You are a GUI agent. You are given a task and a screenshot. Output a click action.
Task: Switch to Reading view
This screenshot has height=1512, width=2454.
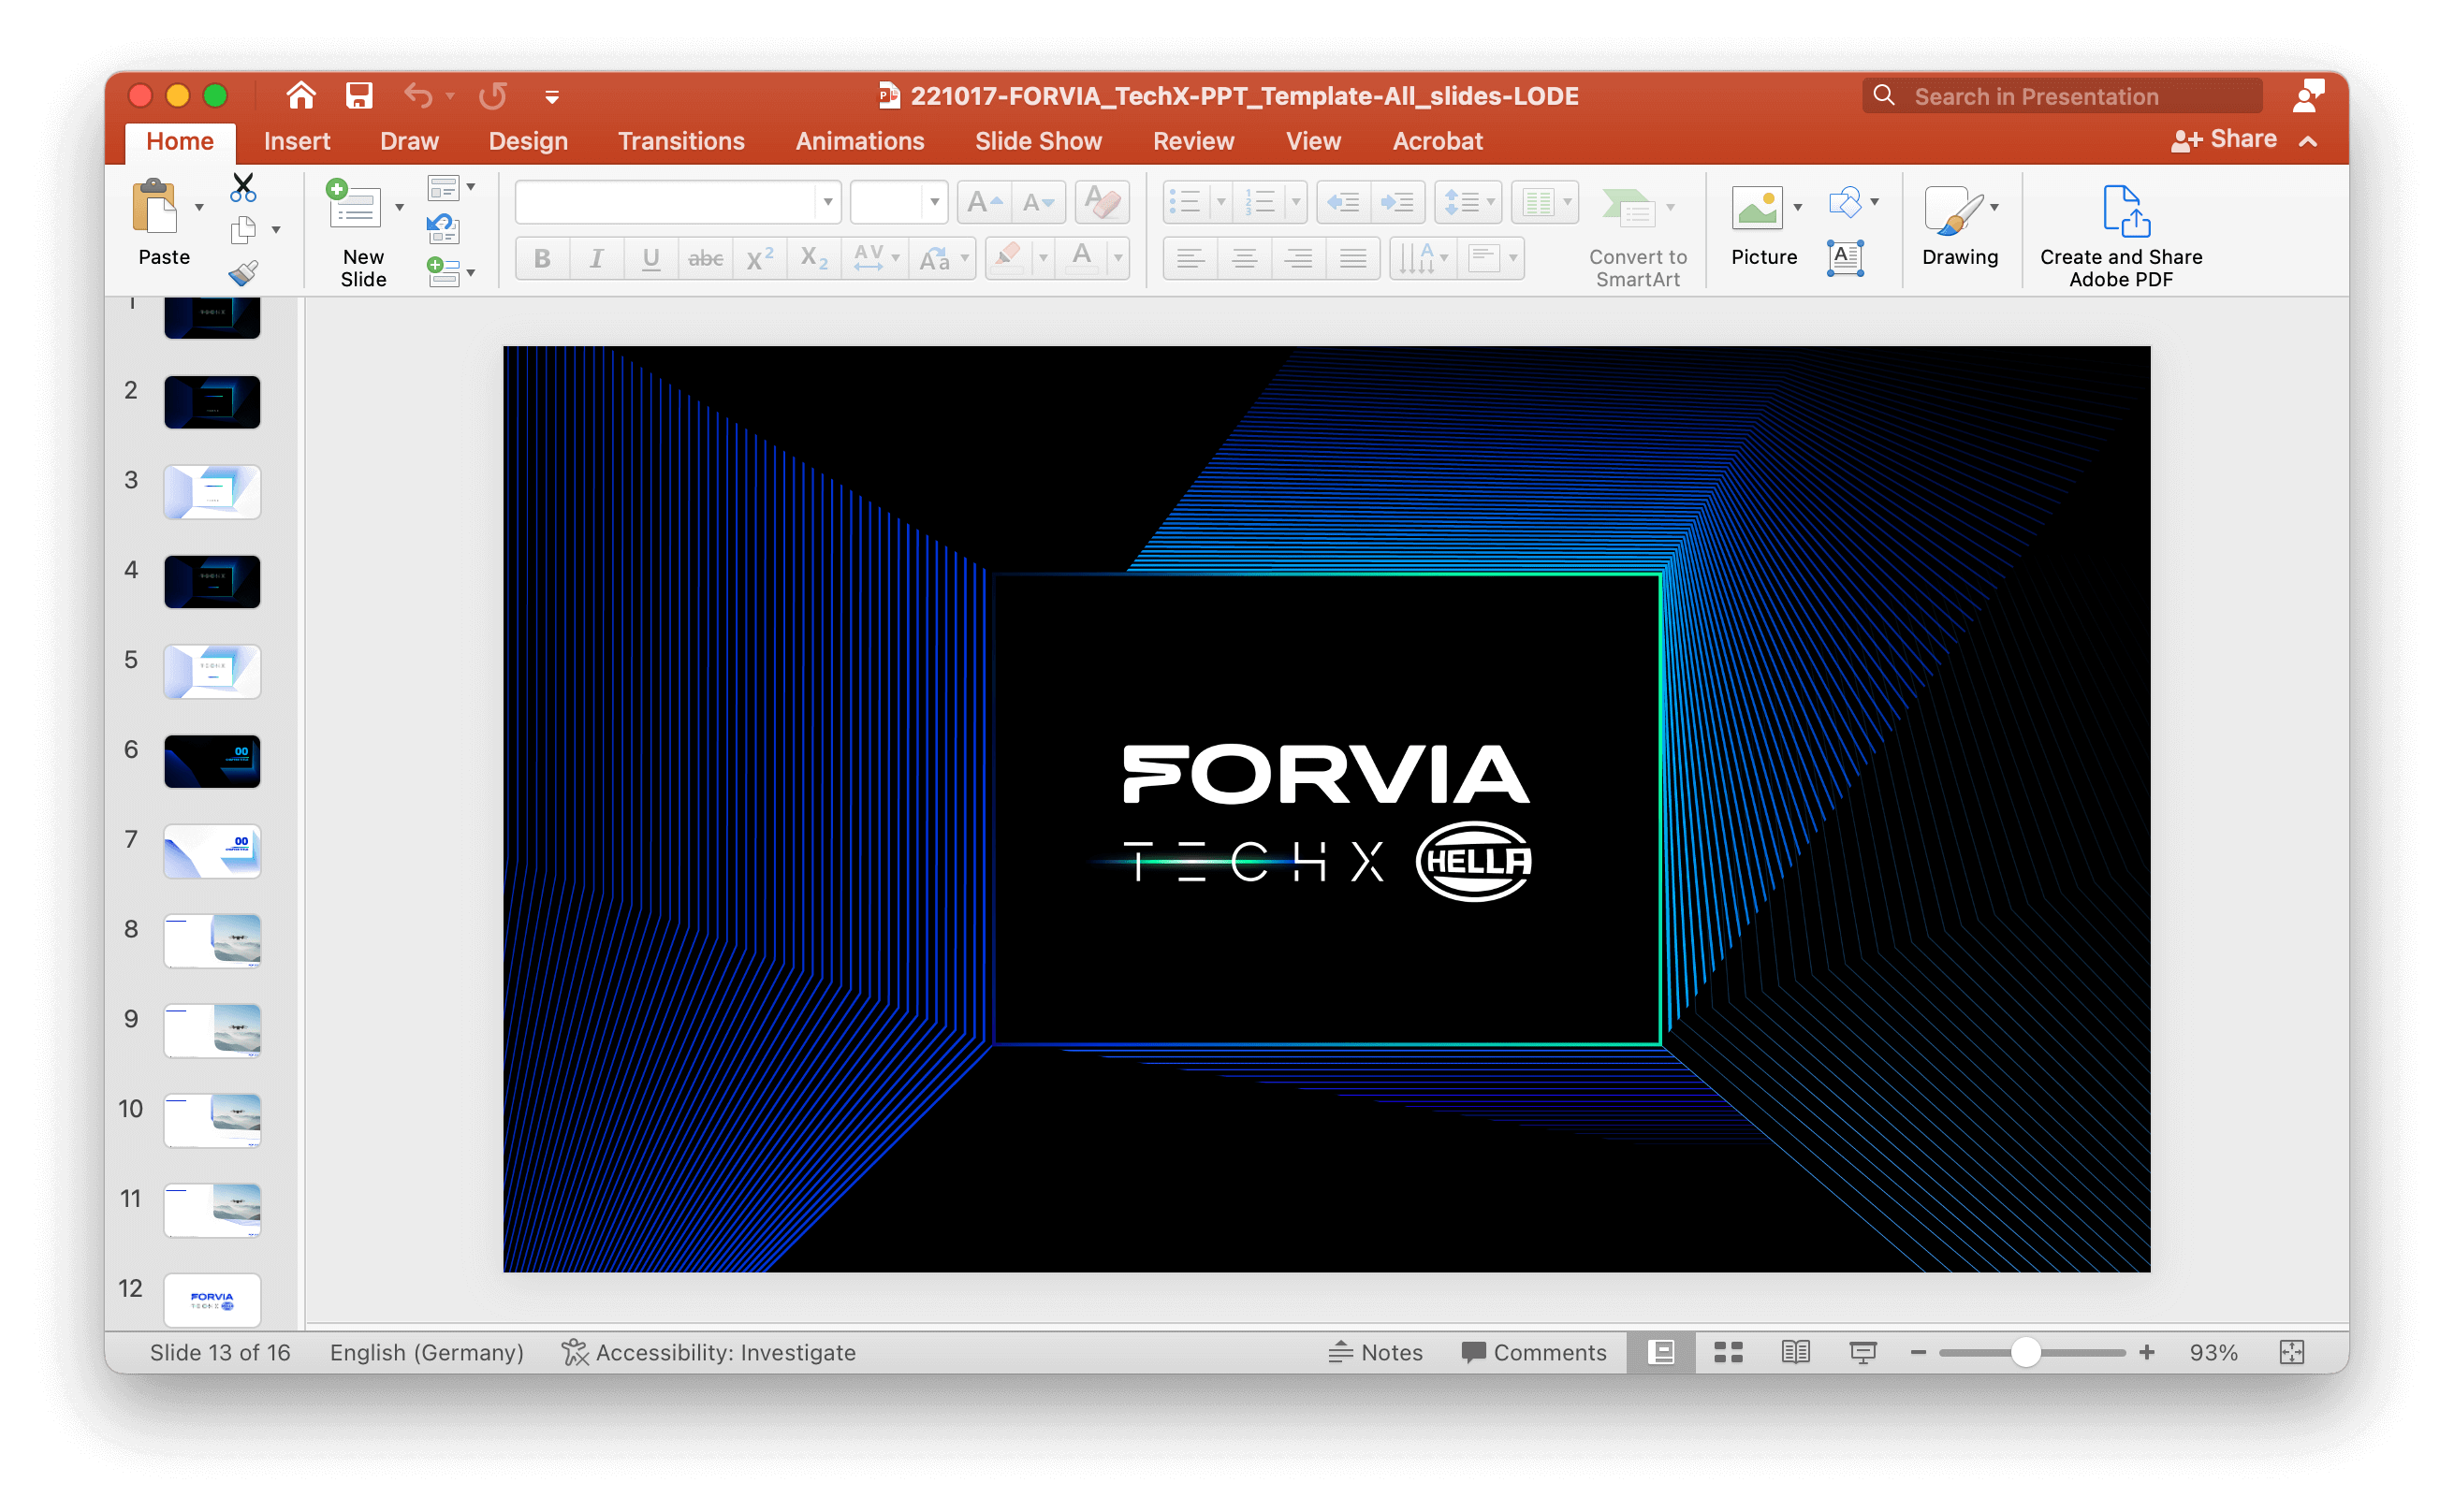1795,1352
